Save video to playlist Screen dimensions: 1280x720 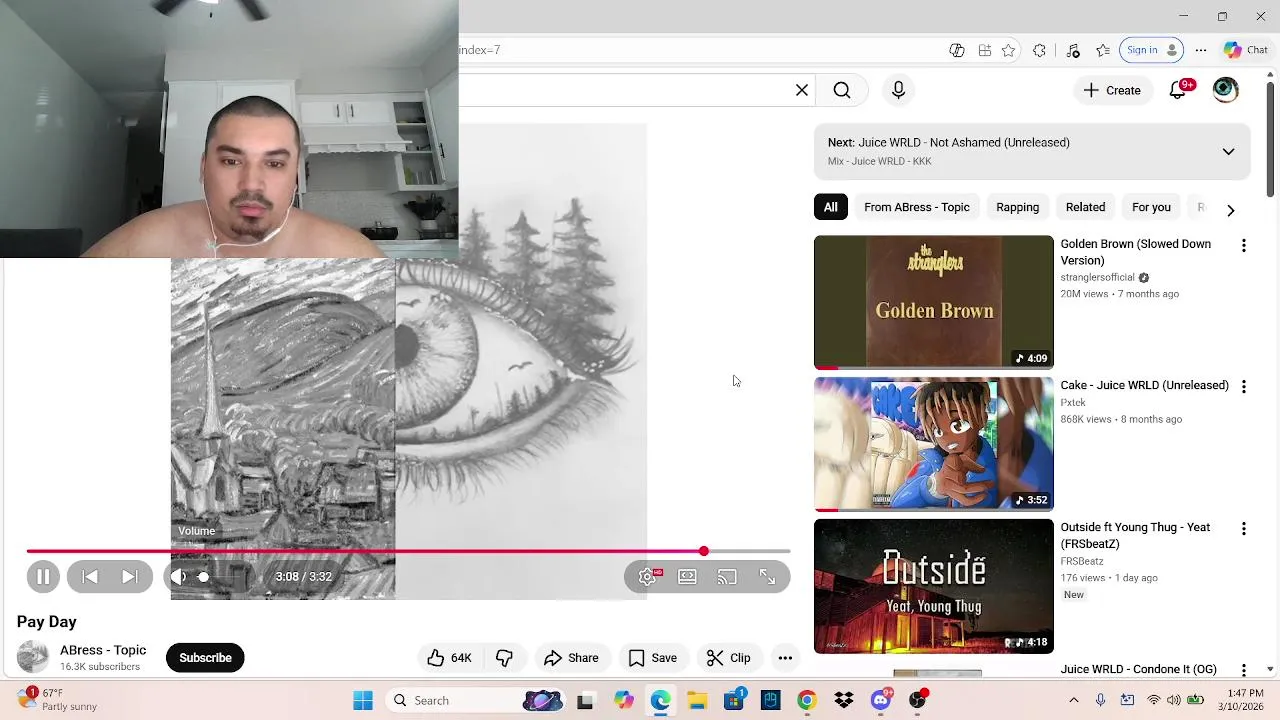[x=653, y=658]
